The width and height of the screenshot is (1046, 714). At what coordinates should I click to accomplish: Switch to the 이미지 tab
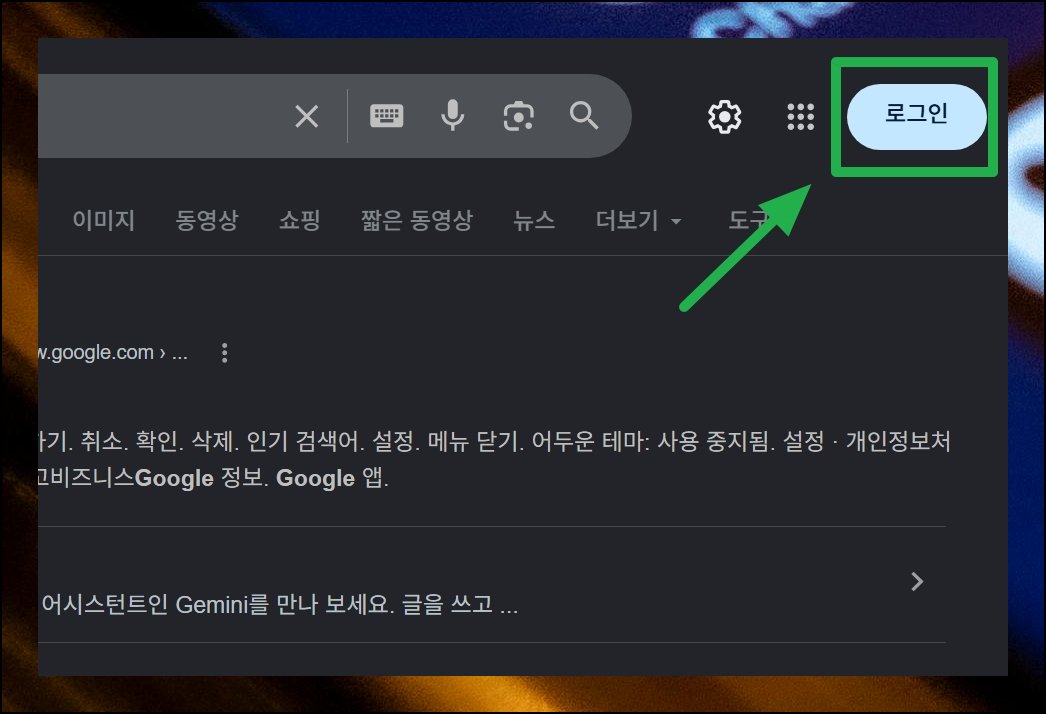[x=103, y=220]
